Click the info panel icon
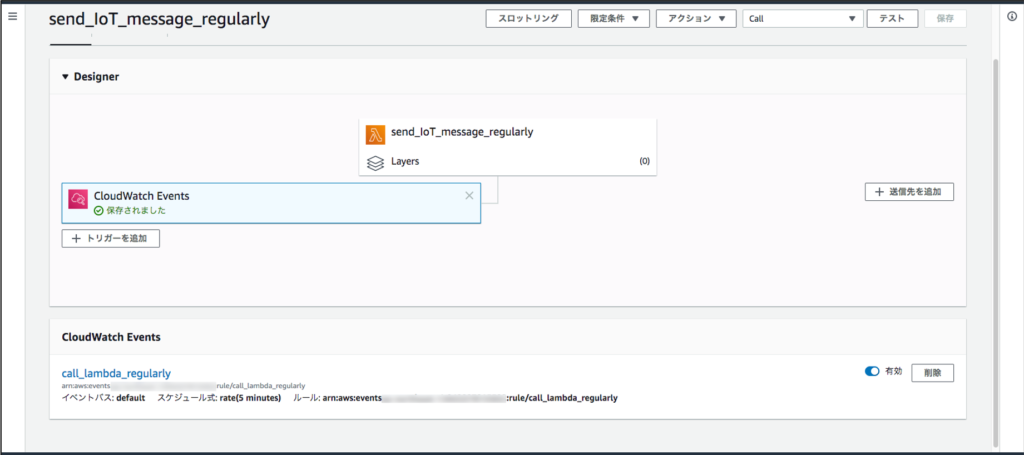The width and height of the screenshot is (1024, 455). point(1010,18)
